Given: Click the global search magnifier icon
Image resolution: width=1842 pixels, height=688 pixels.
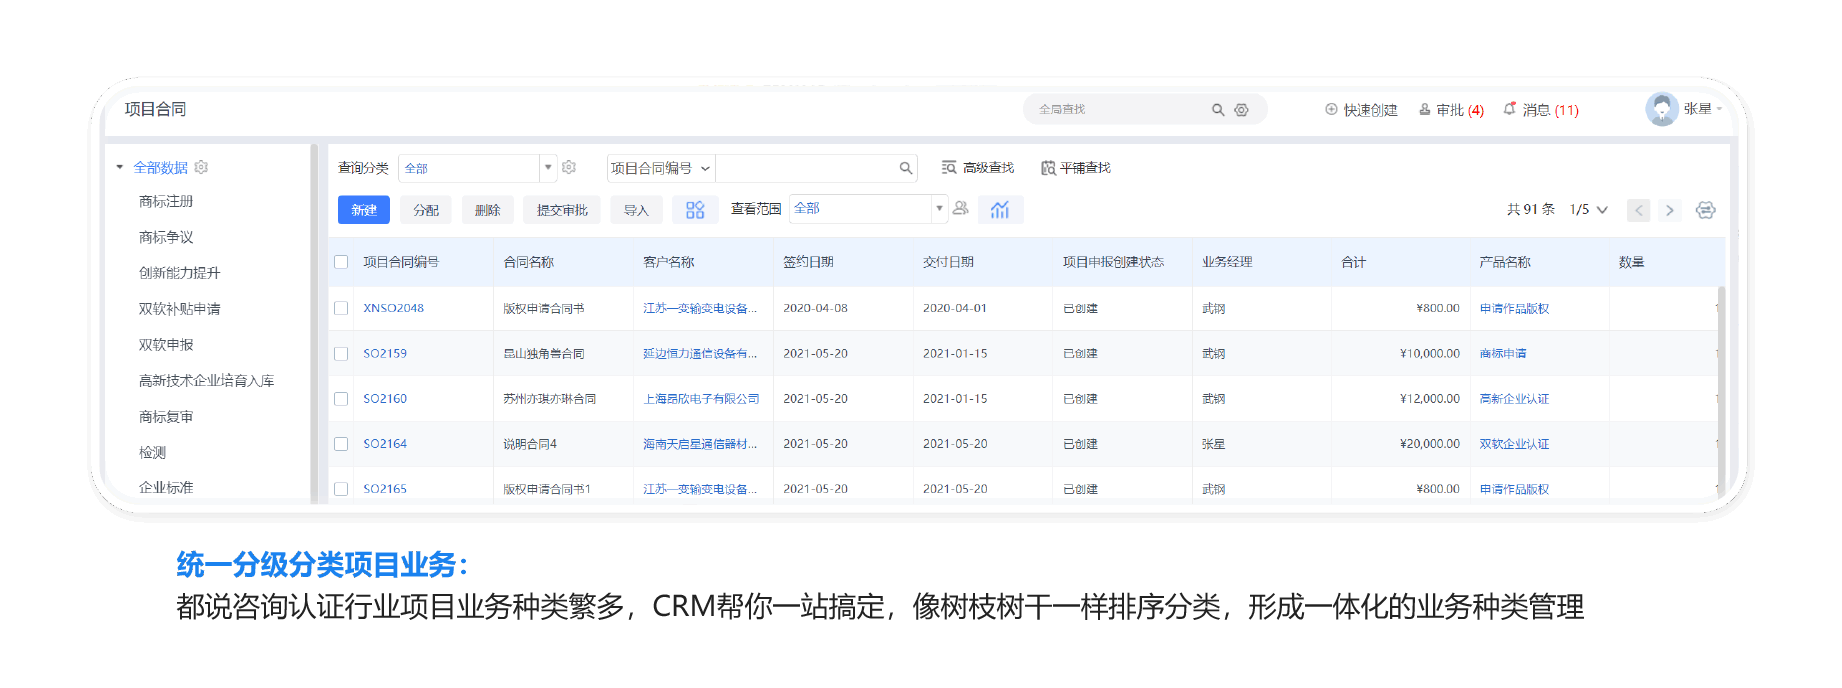Looking at the screenshot, I should 1217,110.
